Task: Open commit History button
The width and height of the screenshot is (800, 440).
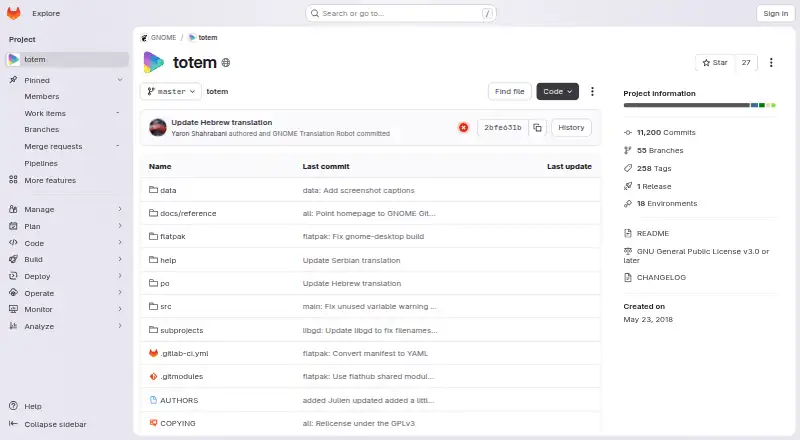Action: click(571, 128)
